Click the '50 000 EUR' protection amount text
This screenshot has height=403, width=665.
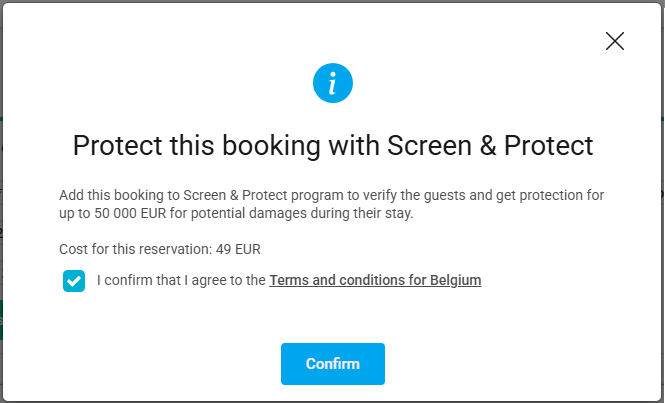click(130, 213)
